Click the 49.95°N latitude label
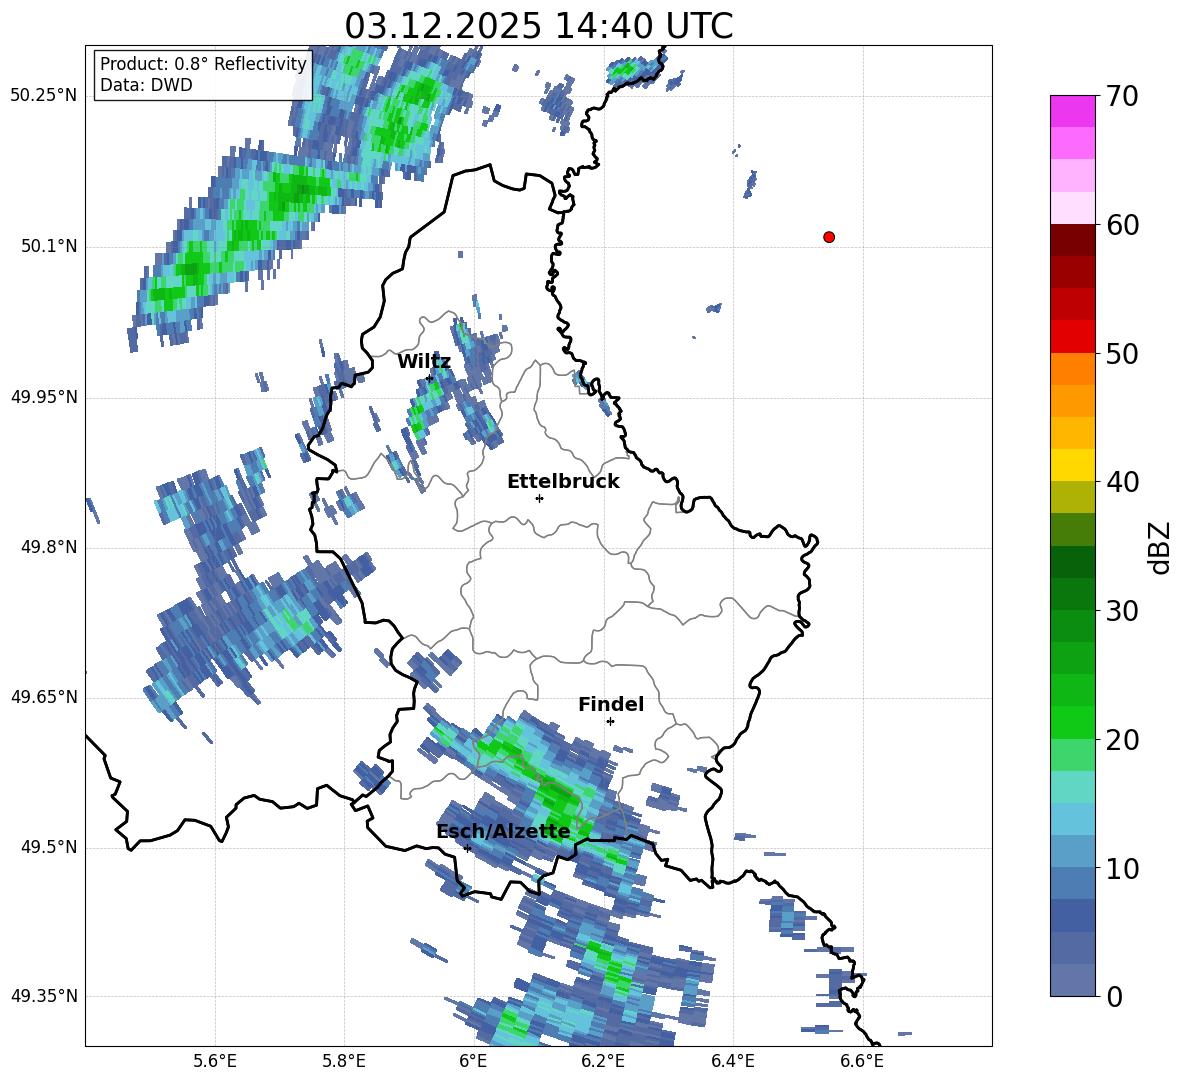The width and height of the screenshot is (1184, 1081). [44, 397]
